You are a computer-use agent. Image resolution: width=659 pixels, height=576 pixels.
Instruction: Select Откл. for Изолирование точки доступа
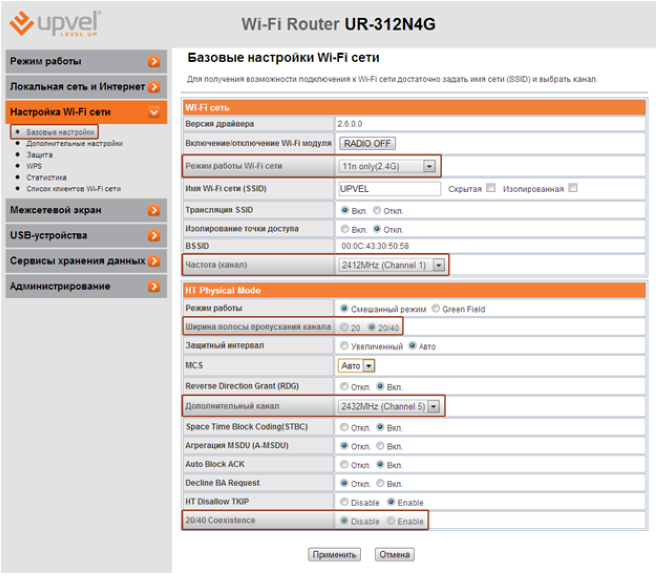pyautogui.click(x=377, y=229)
